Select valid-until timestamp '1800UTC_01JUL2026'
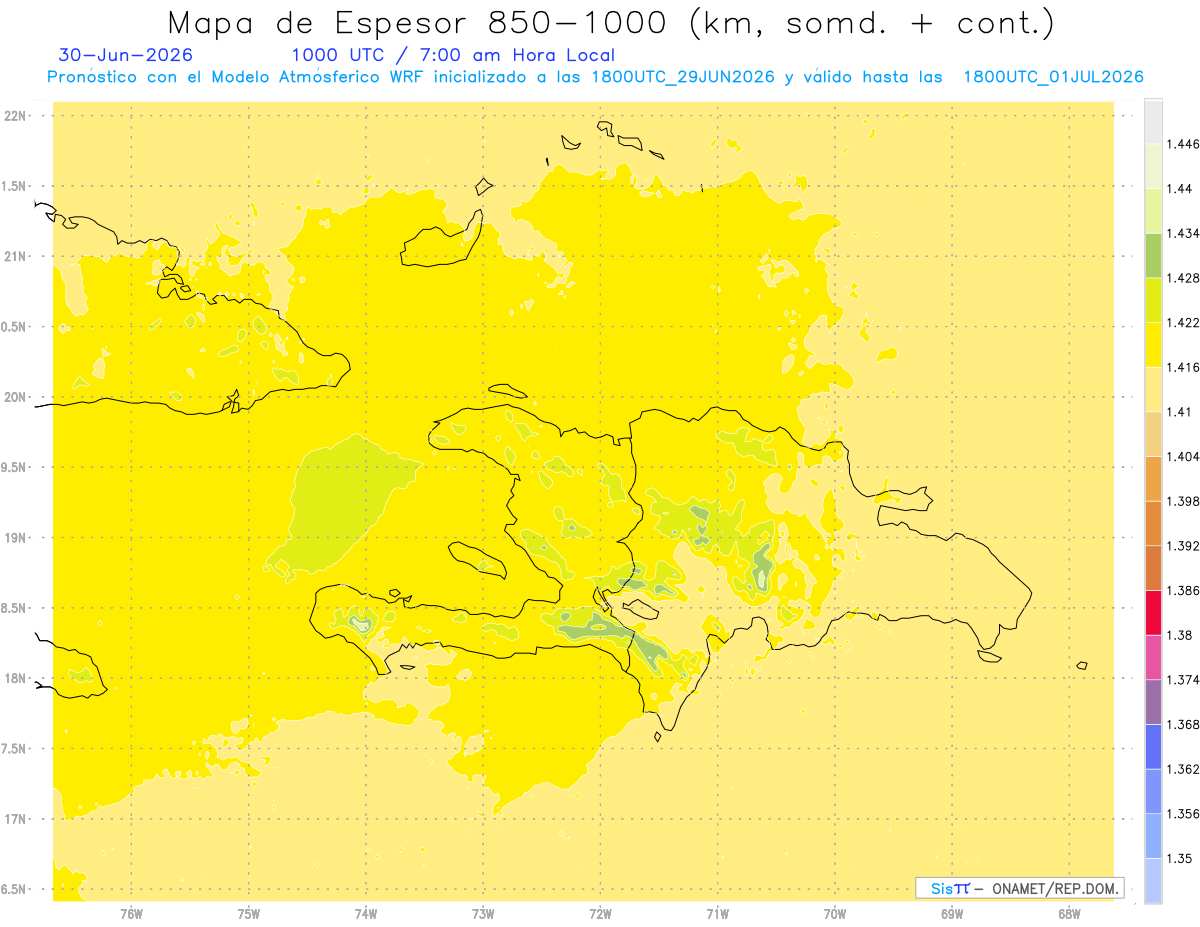The width and height of the screenshot is (1200, 927). [1053, 77]
